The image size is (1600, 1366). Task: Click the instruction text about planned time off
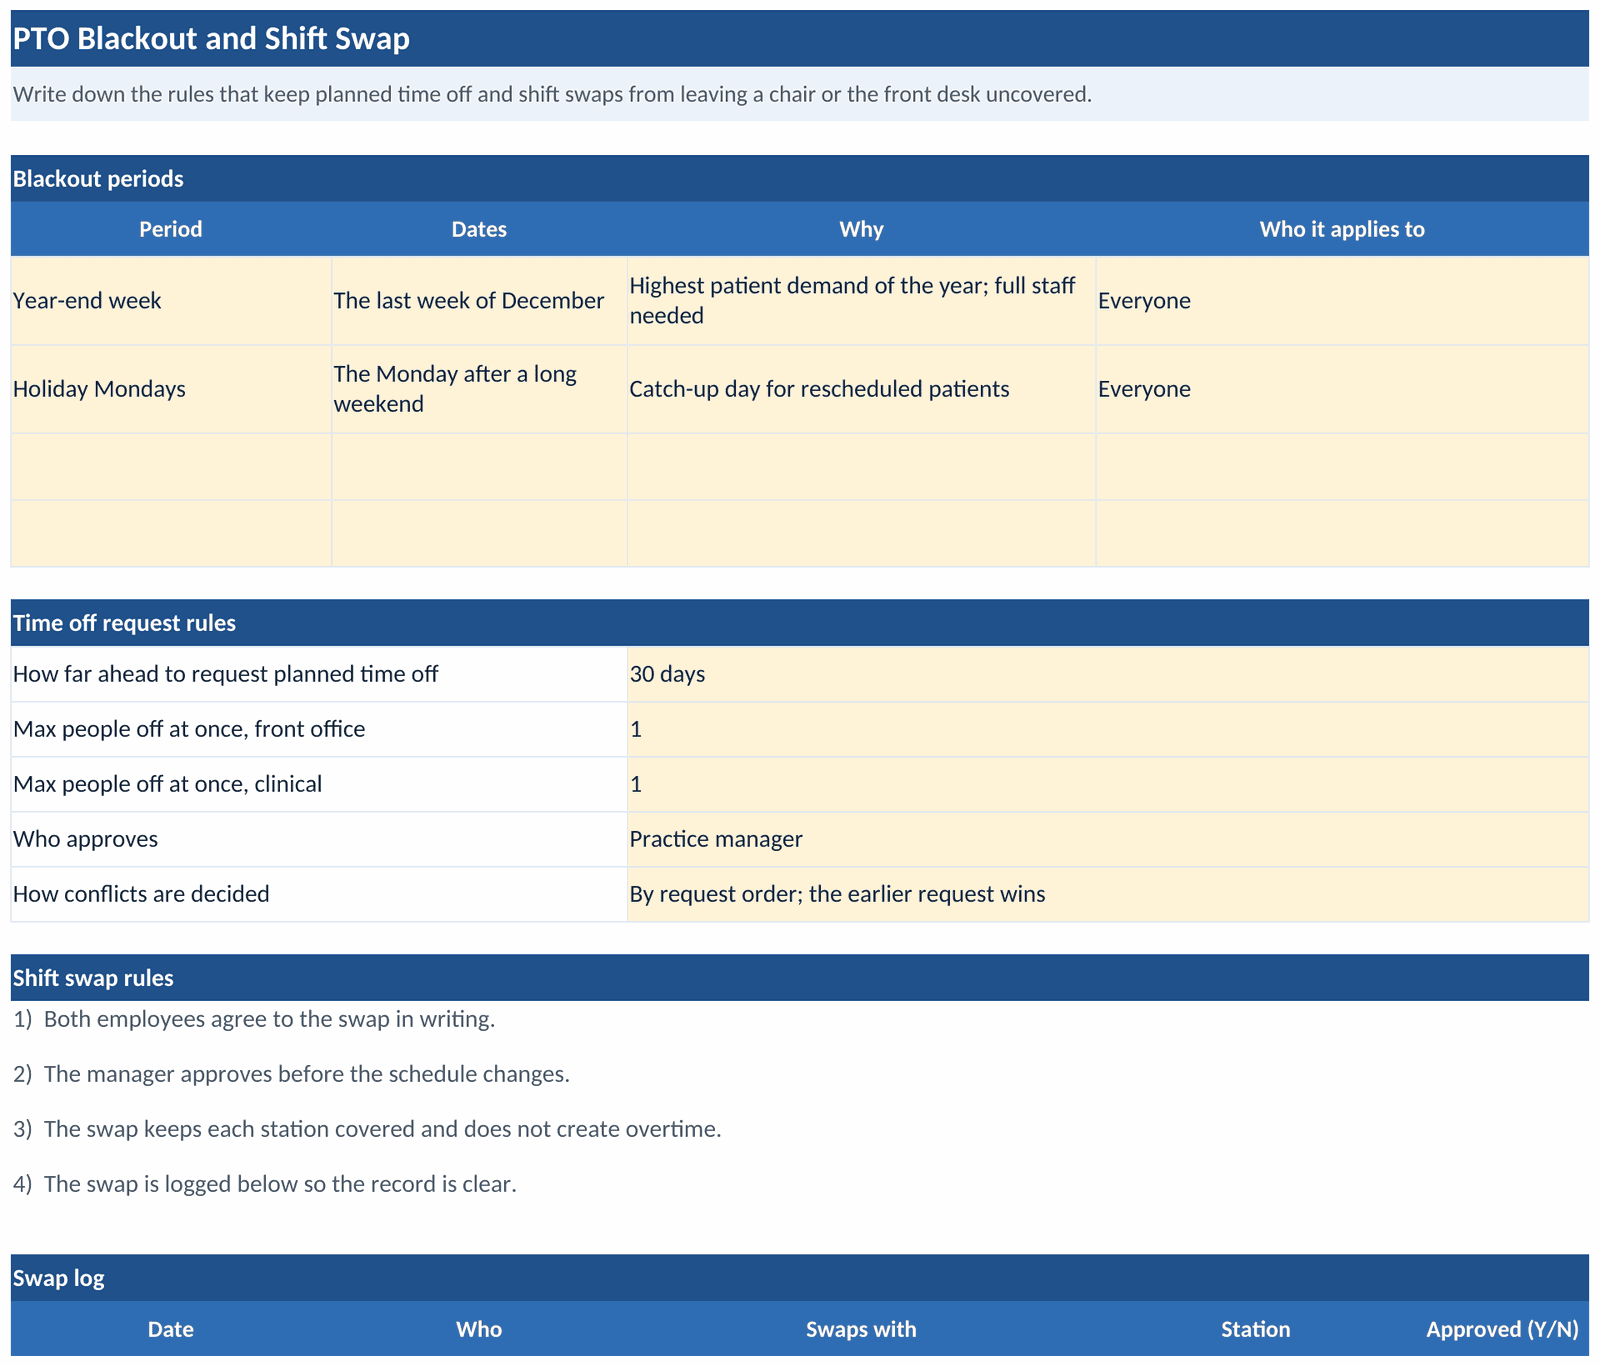click(x=799, y=94)
